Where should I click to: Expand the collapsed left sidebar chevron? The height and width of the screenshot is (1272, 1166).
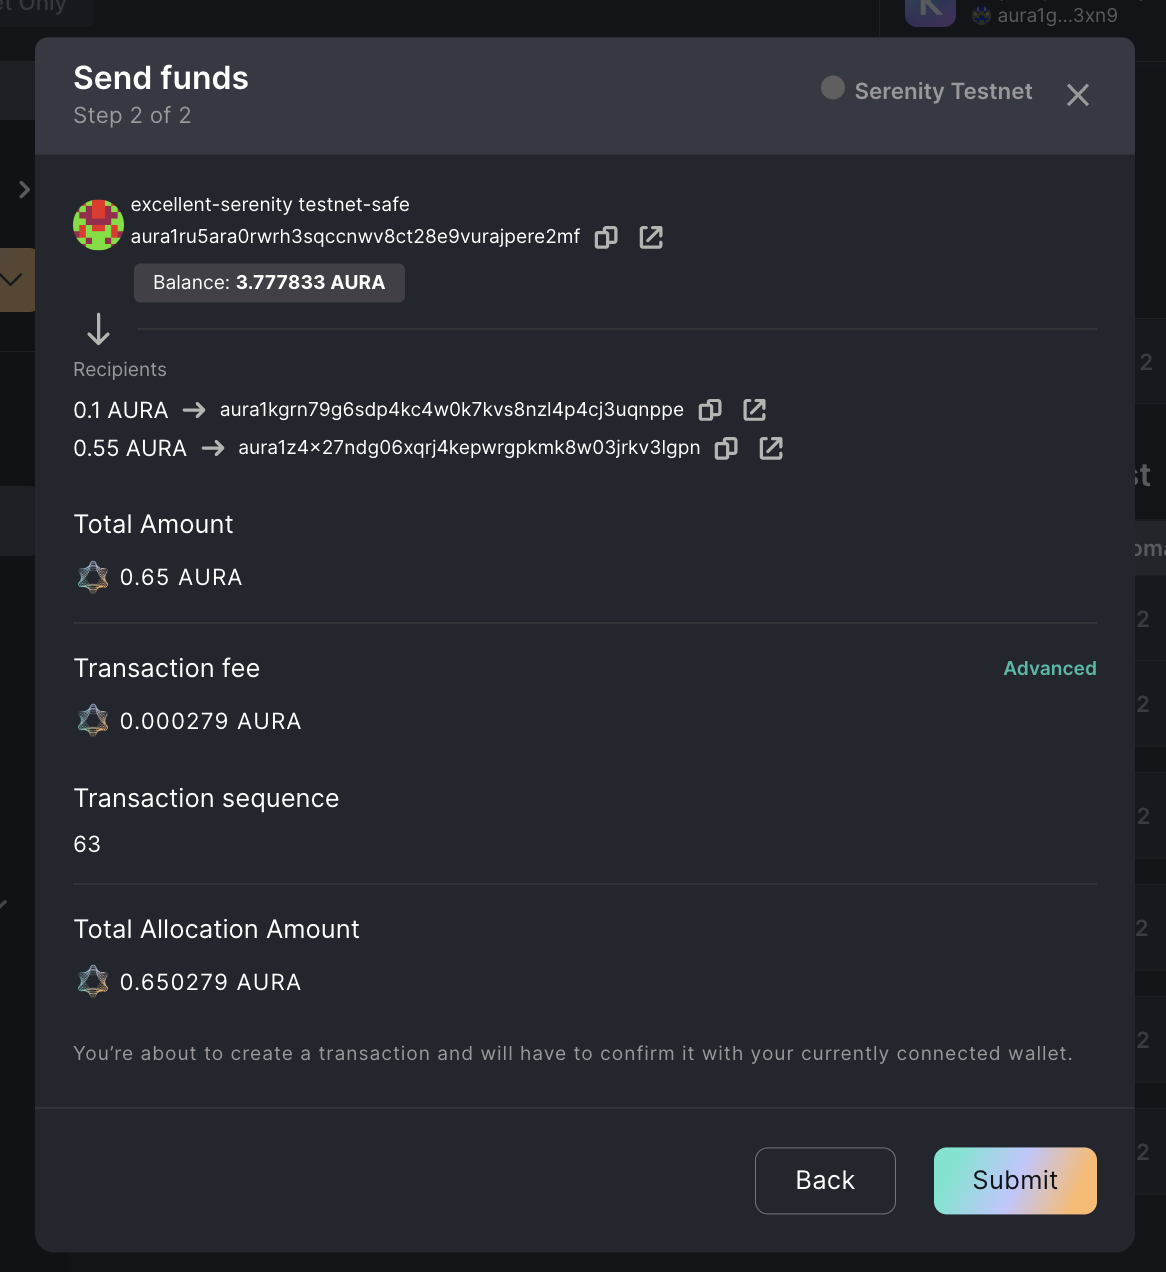[x=24, y=189]
